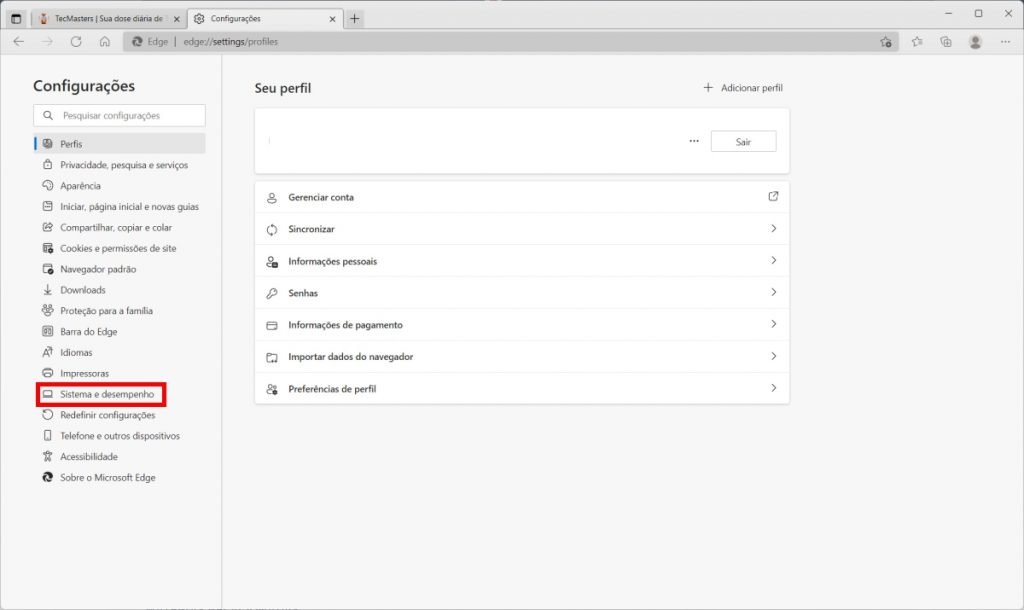This screenshot has height=610, width=1024.
Task: Click the profile avatar icon in toolbar
Action: (975, 42)
